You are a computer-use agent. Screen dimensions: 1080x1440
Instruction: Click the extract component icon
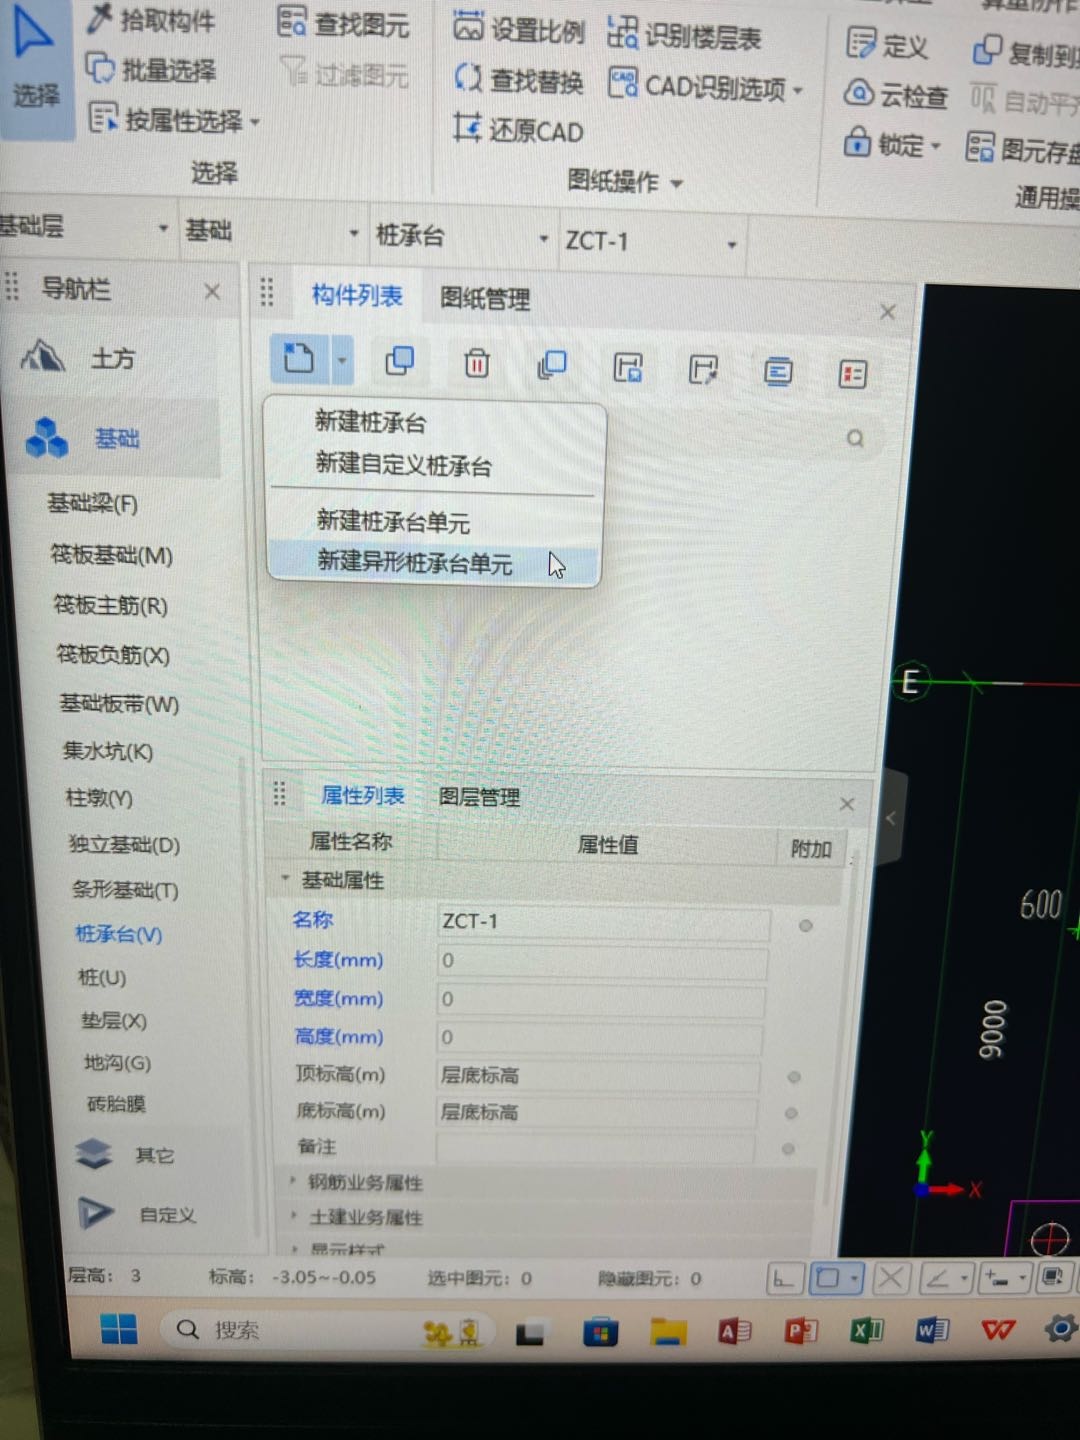pos(703,370)
